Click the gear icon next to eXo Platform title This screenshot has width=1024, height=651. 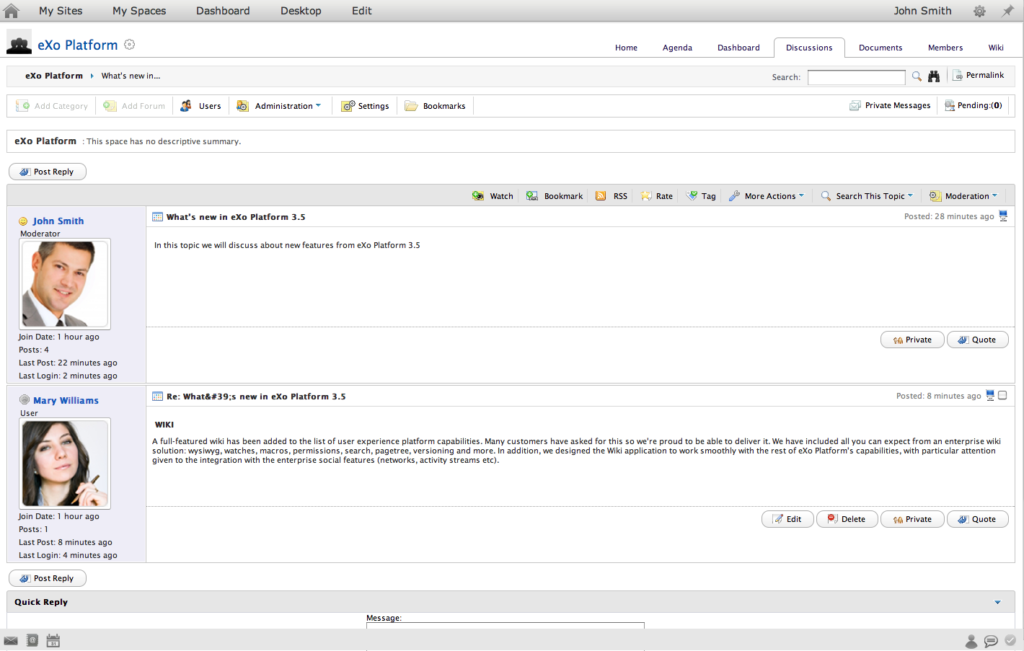point(129,44)
